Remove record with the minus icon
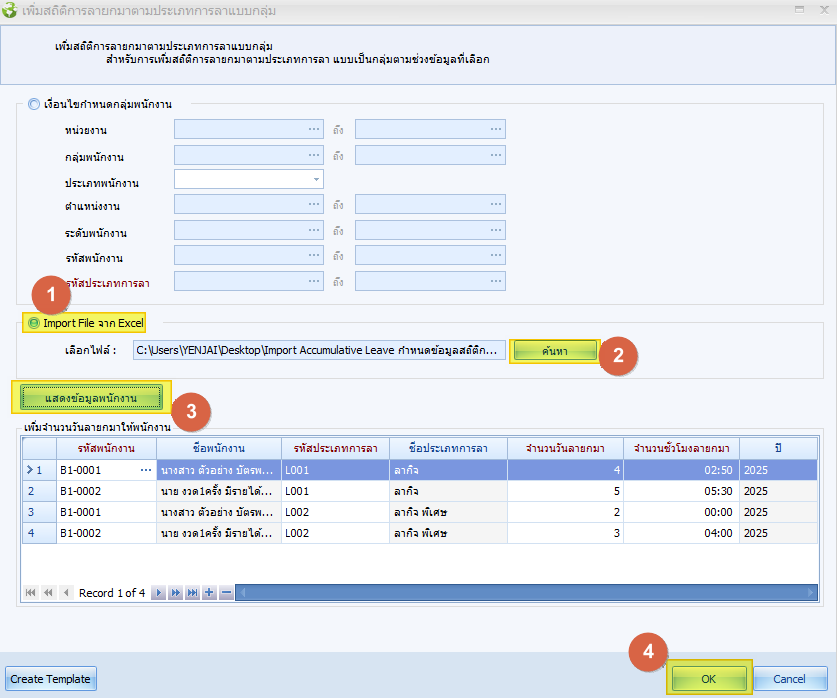The image size is (837, 698). click(x=226, y=593)
